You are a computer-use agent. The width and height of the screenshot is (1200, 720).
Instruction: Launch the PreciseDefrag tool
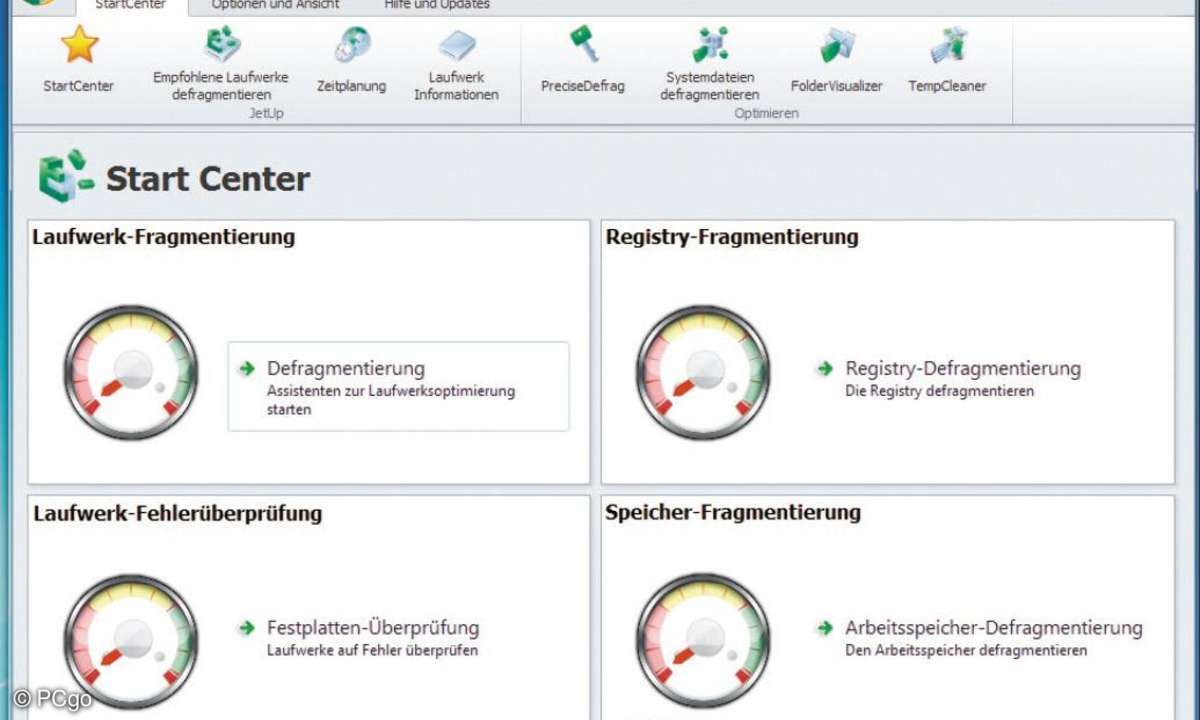coord(583,45)
